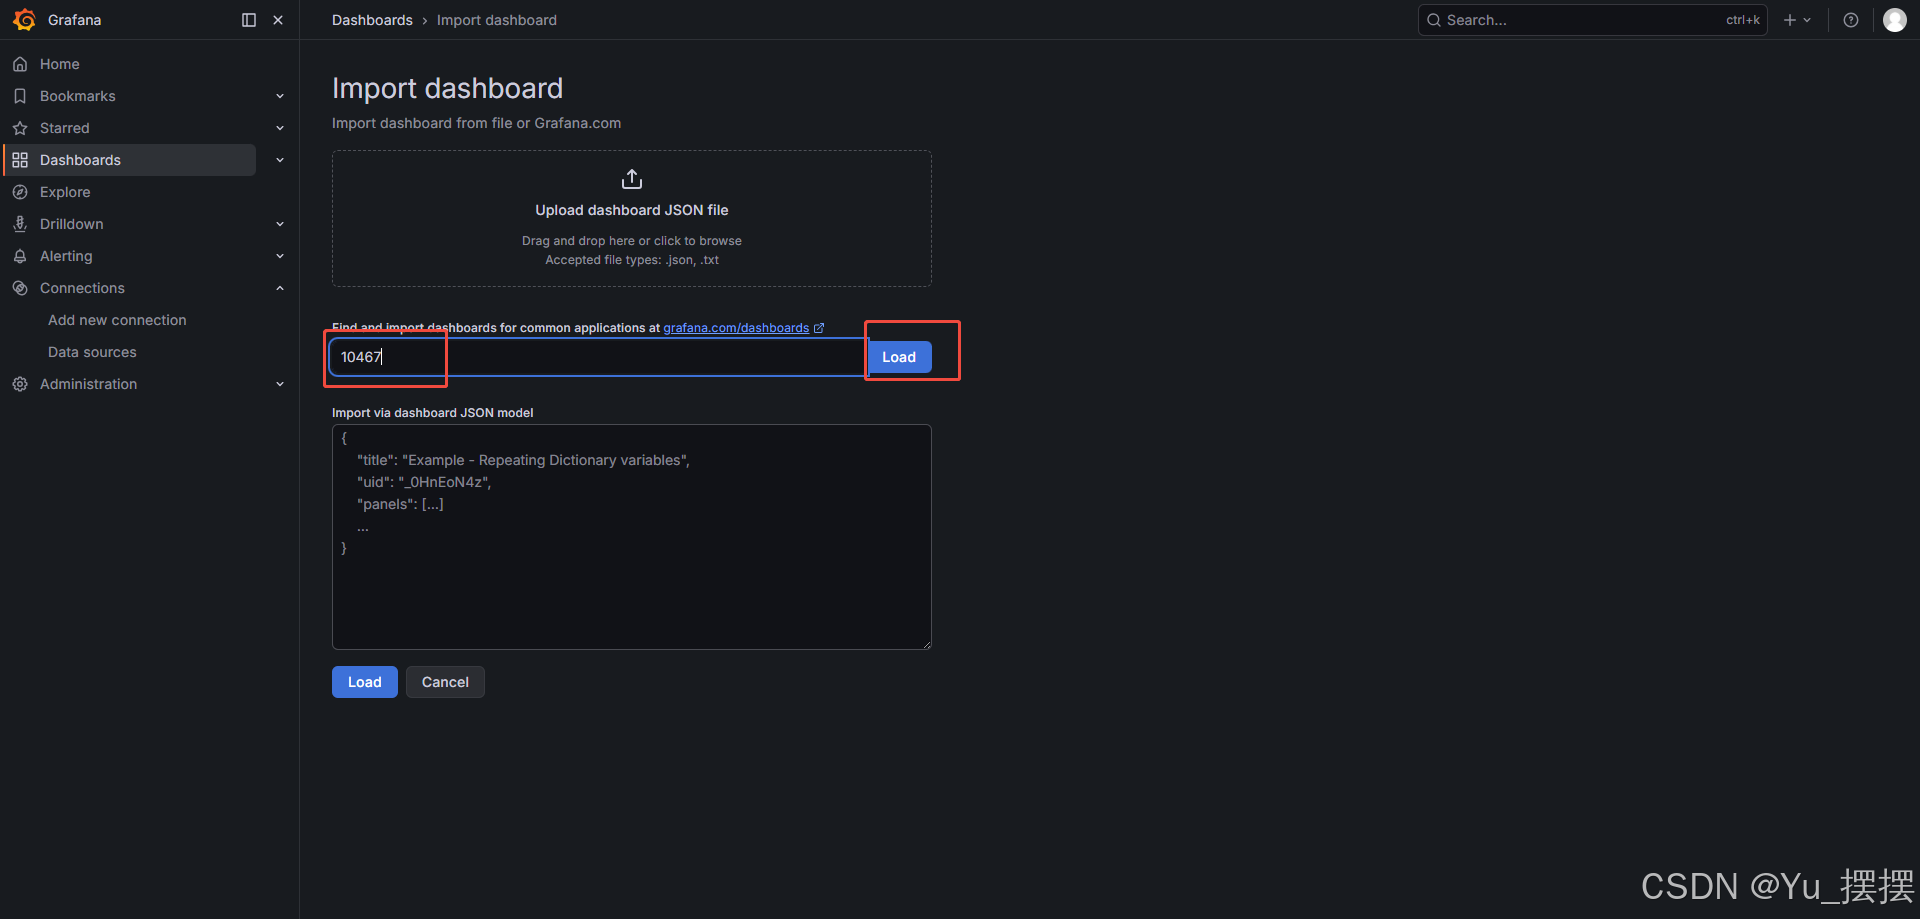
Task: Open Alerting menu item
Action: [66, 256]
